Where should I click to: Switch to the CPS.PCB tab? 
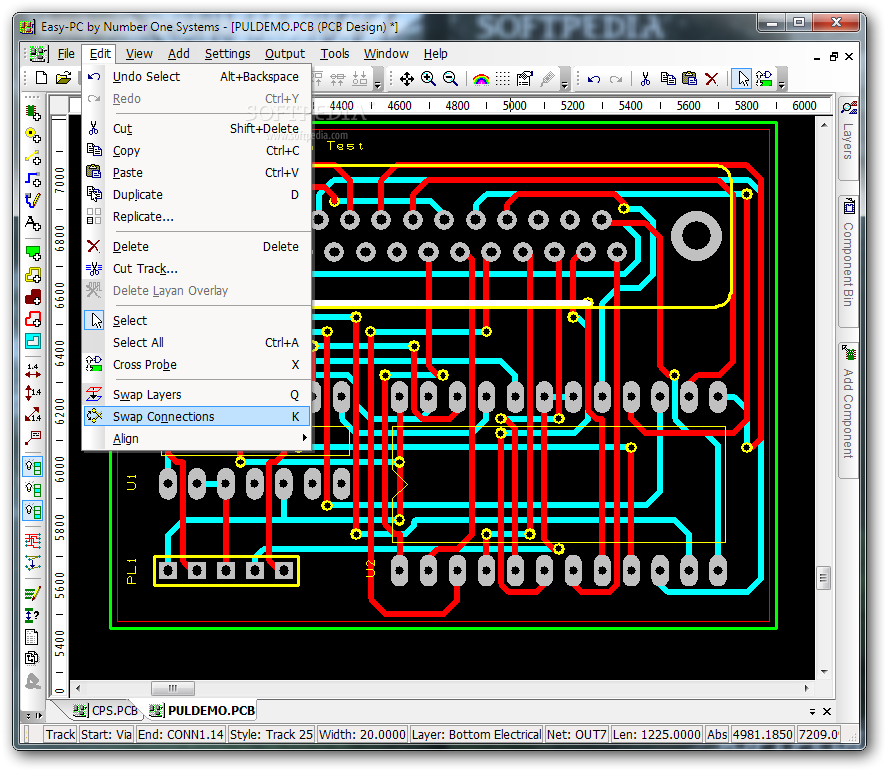tap(106, 710)
